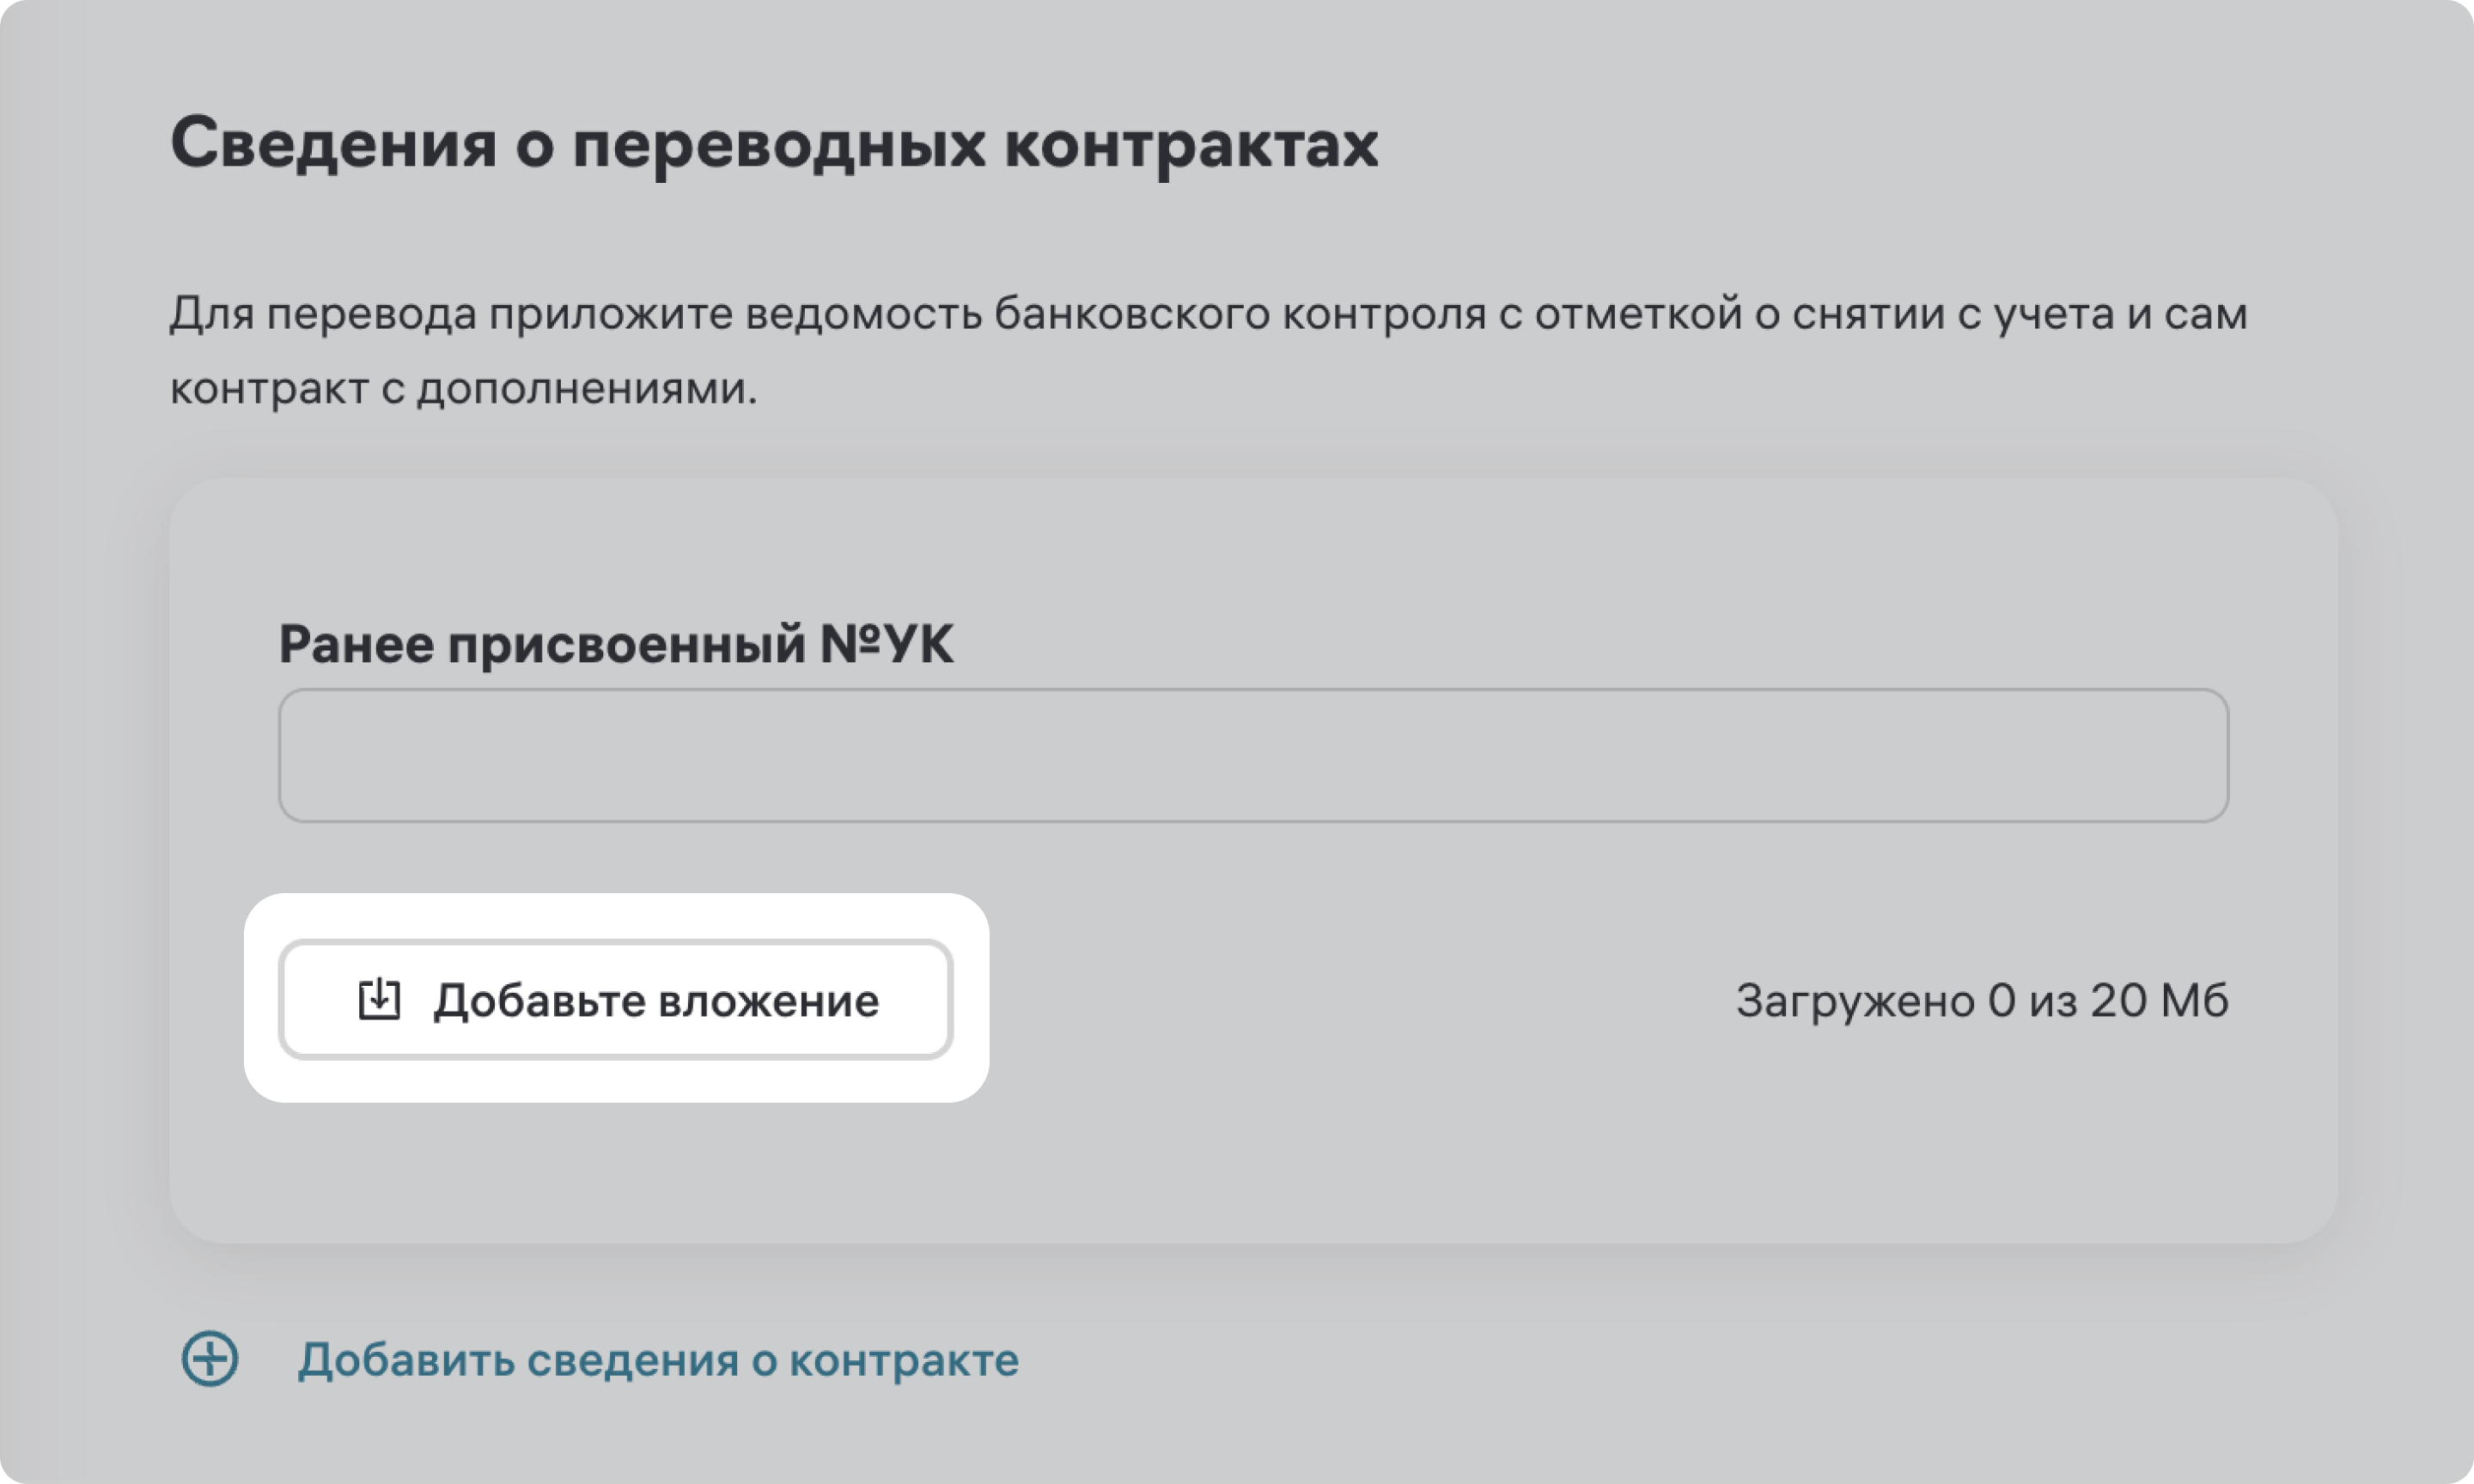Click the word "Добавить" in the bottom link
Image resolution: width=2474 pixels, height=1484 pixels.
click(x=405, y=1360)
